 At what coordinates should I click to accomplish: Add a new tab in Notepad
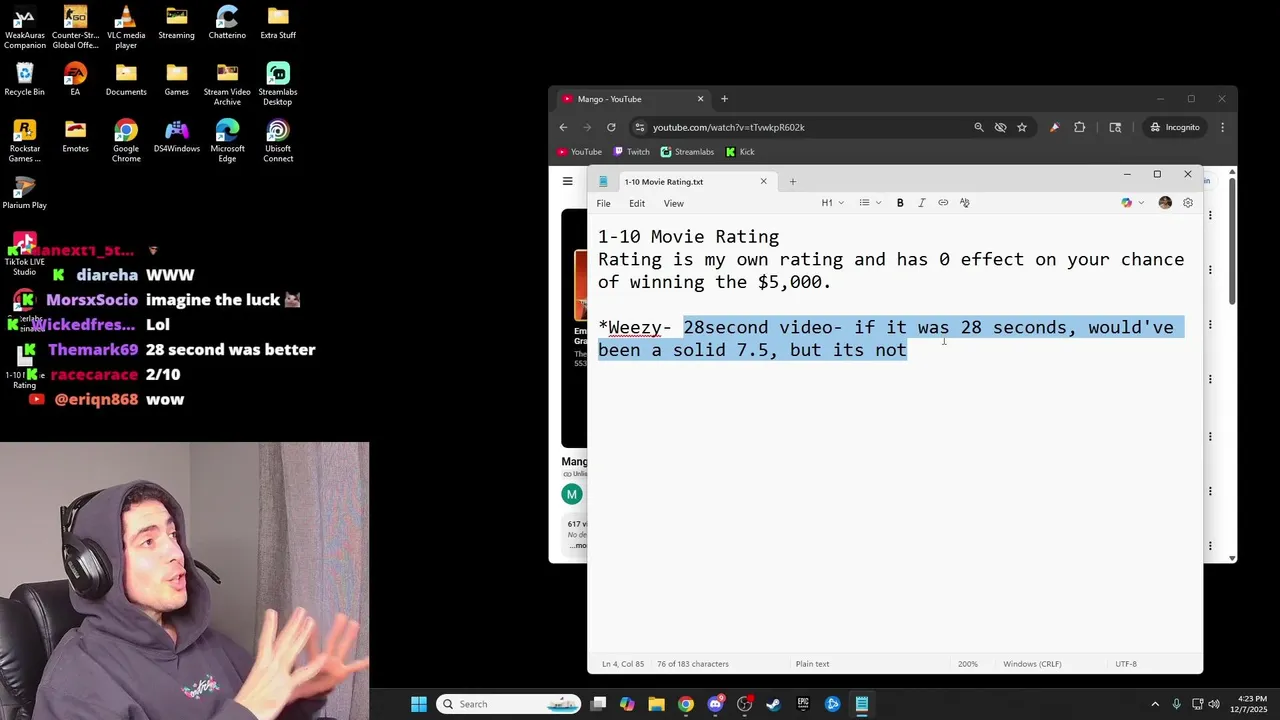792,182
